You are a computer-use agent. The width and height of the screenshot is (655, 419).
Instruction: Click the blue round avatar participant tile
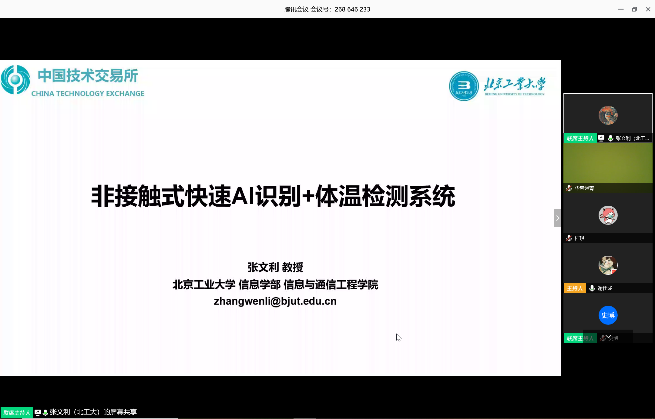point(607,314)
